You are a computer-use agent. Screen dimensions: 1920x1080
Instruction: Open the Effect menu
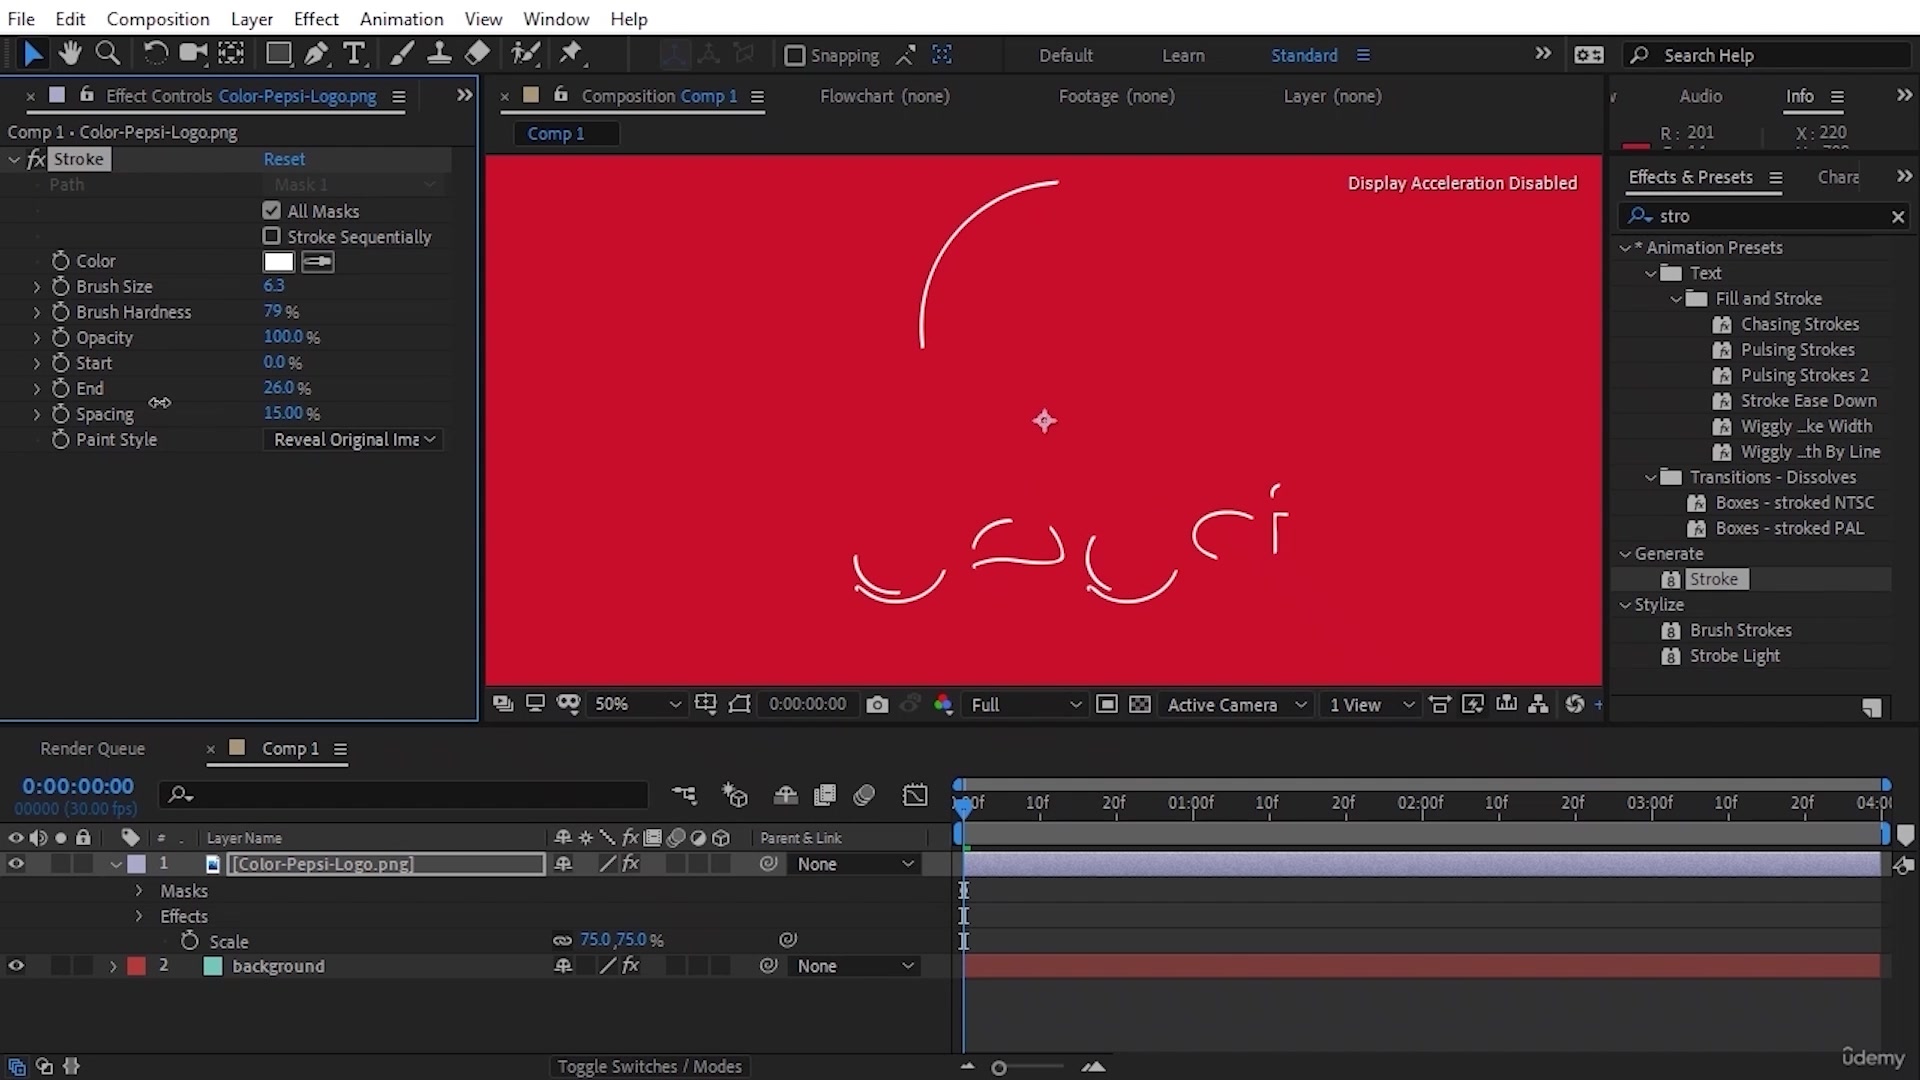[x=316, y=19]
